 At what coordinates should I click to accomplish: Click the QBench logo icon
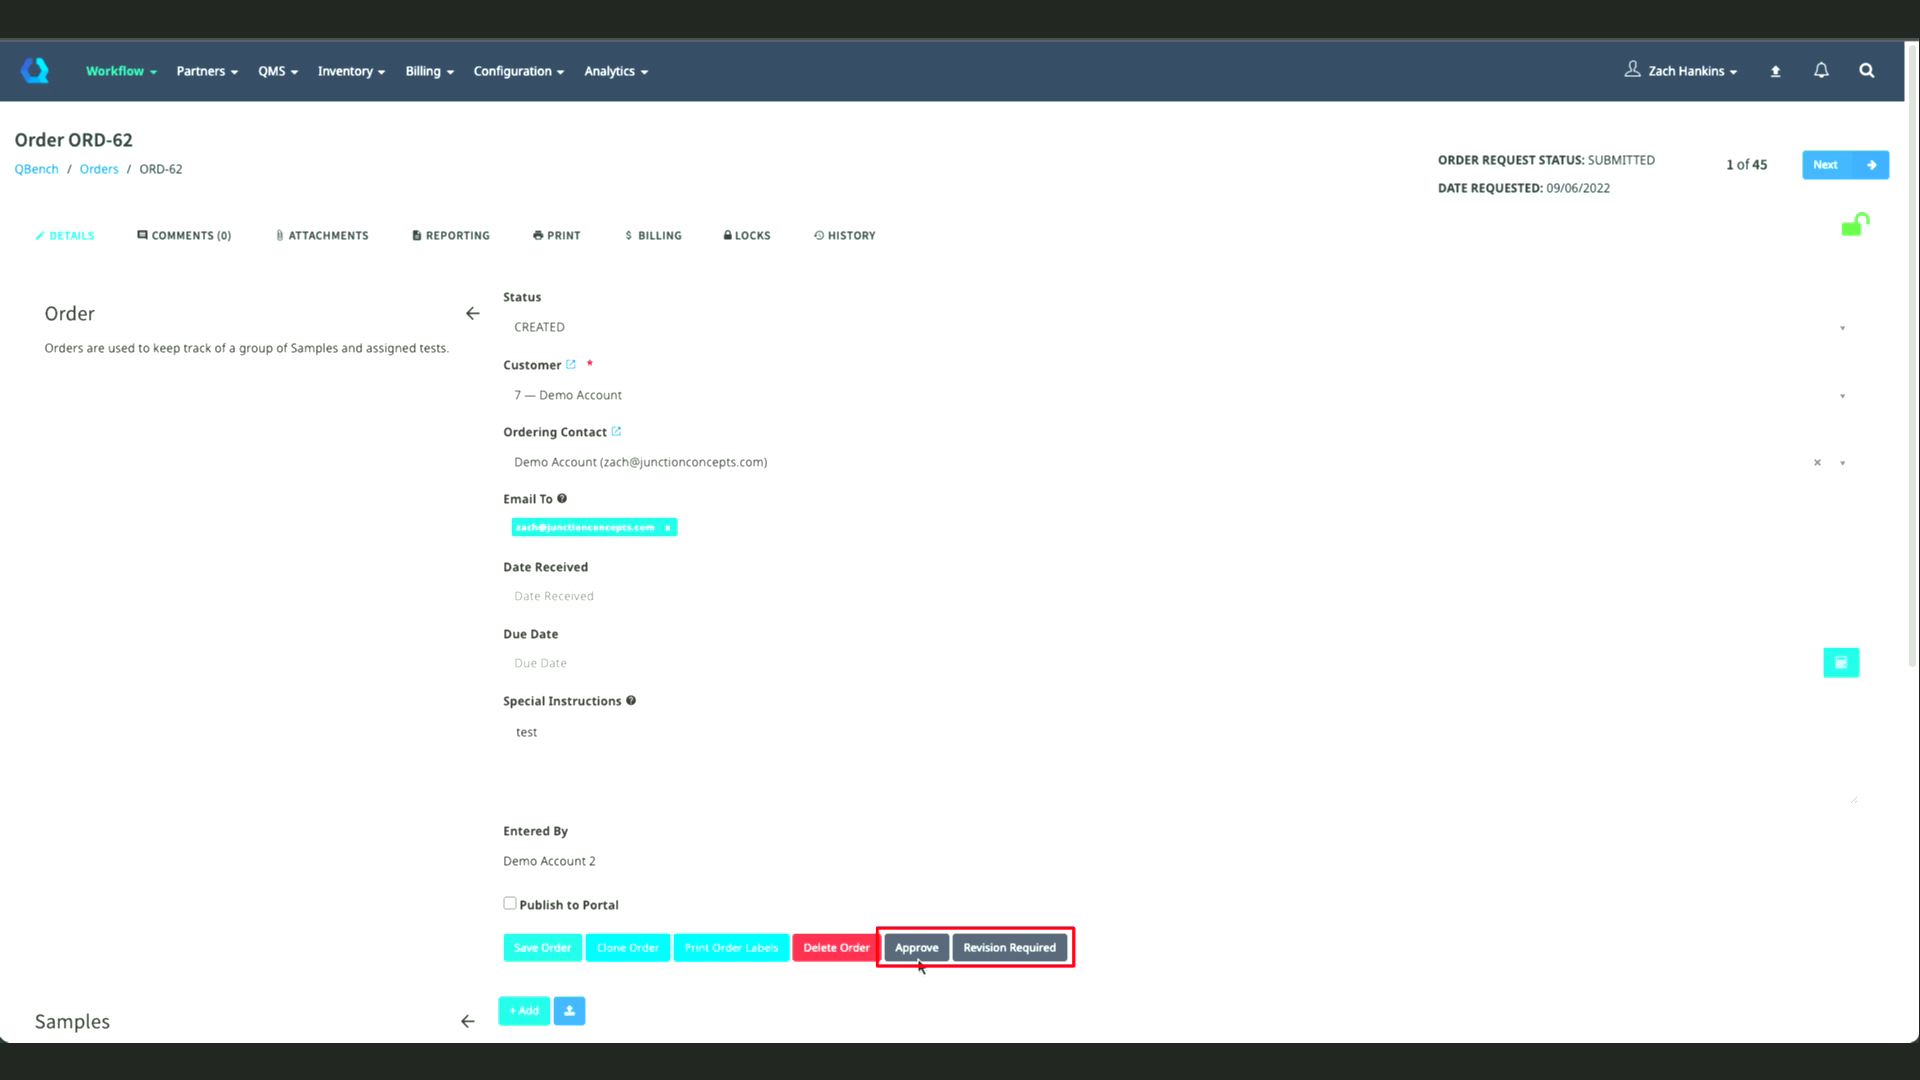point(35,70)
